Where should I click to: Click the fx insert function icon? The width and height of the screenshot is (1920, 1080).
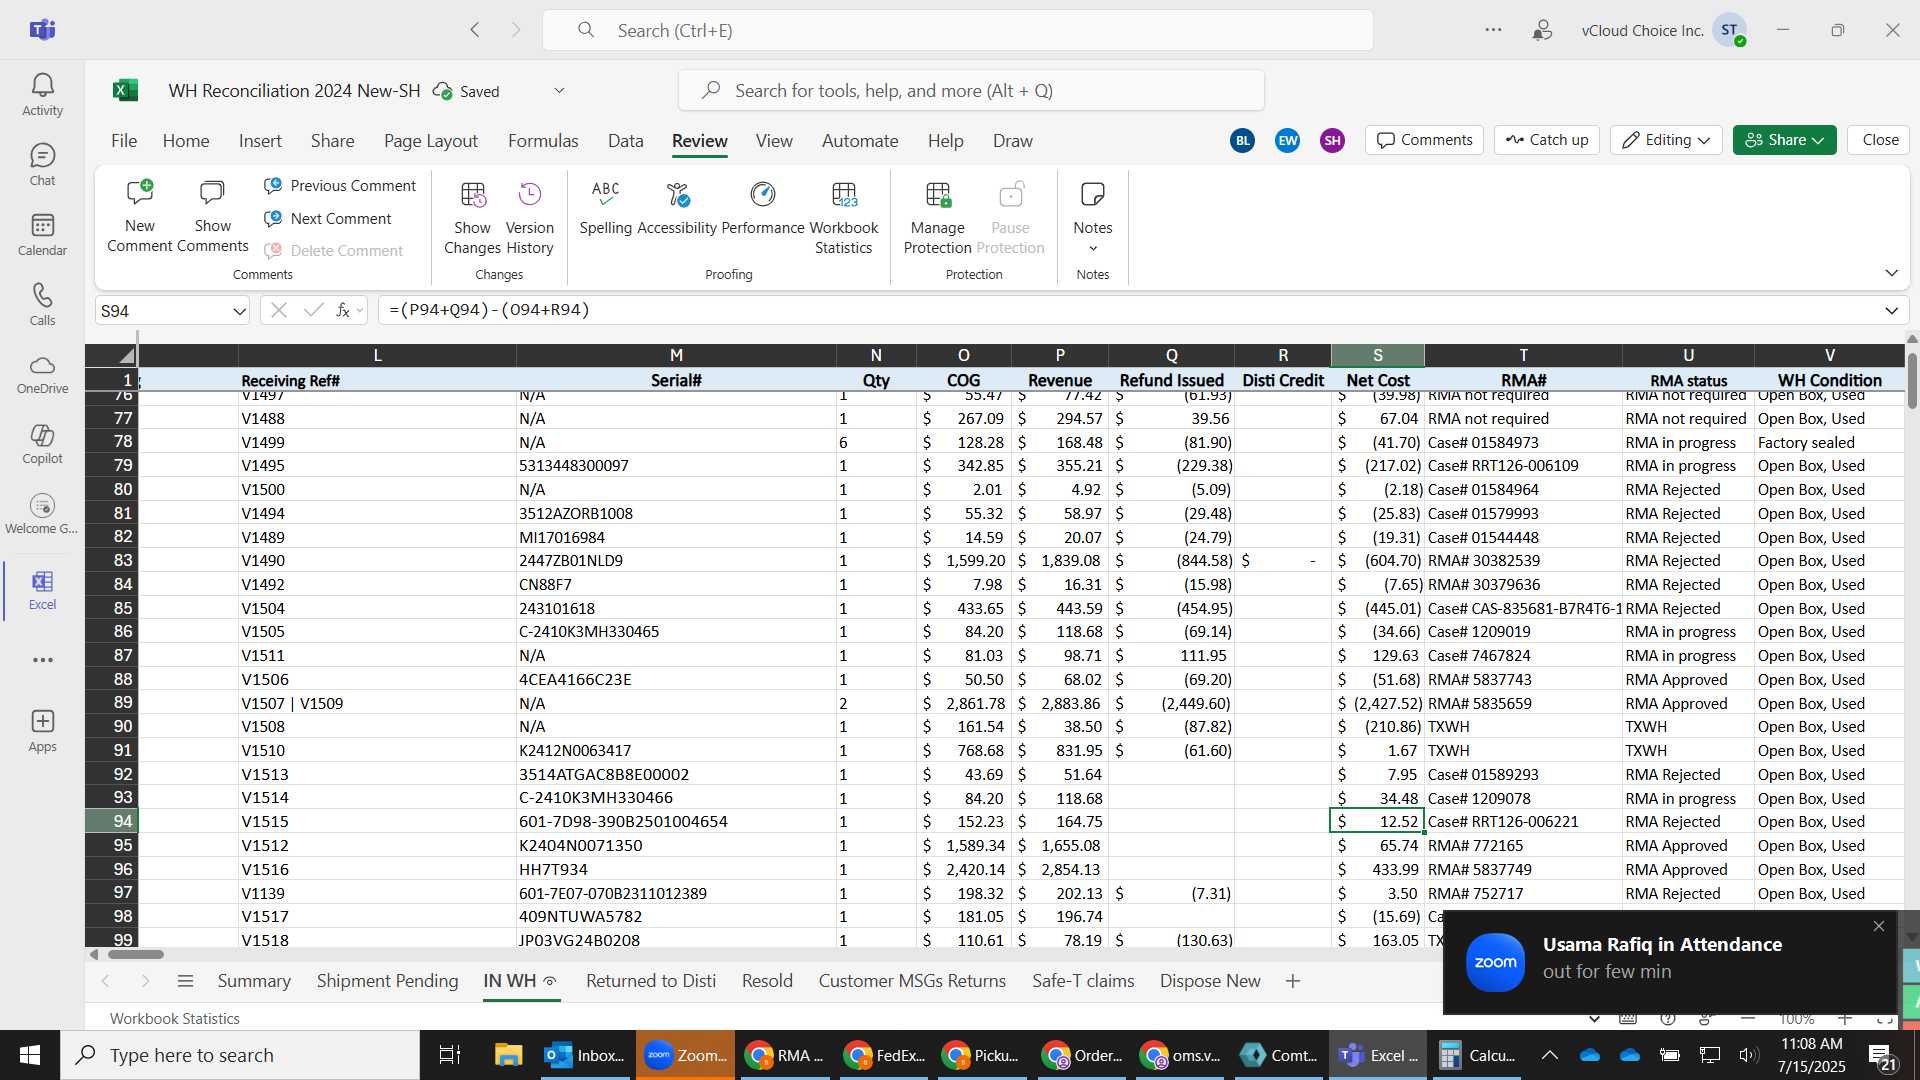coord(343,310)
